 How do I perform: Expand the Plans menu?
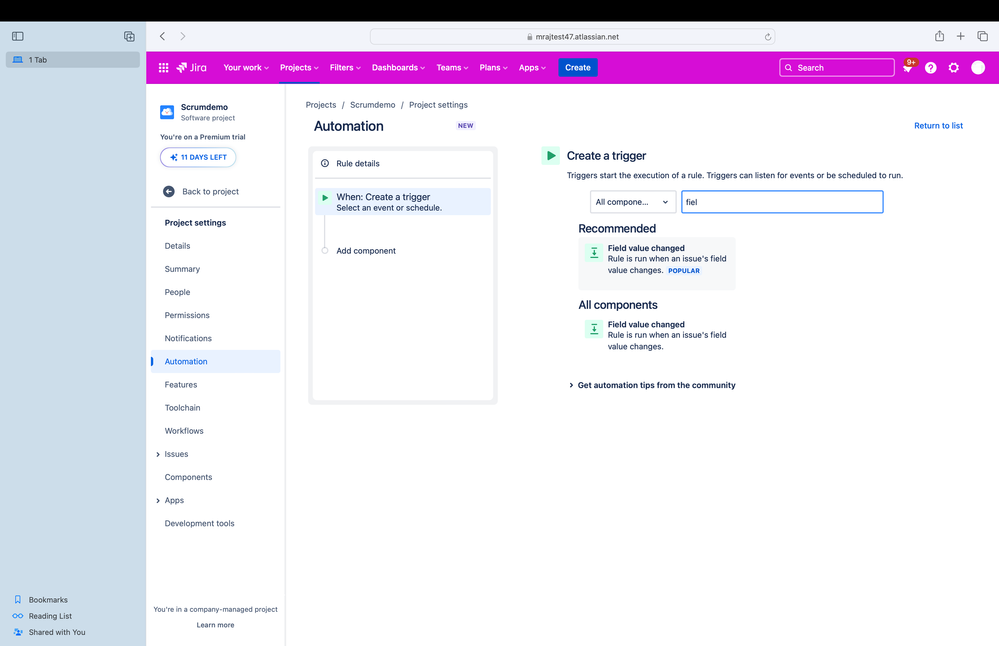coord(493,68)
